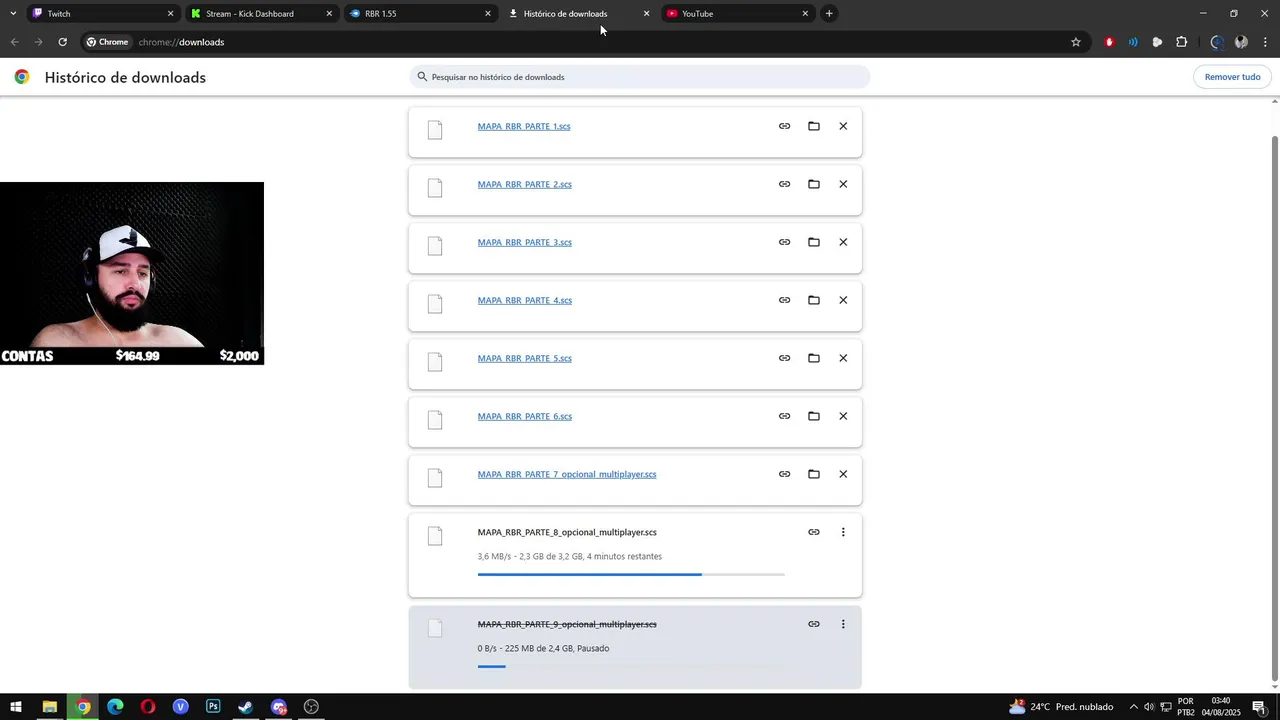Open more actions for paused PARTE_9 download
This screenshot has height=720, width=1280.
pyautogui.click(x=843, y=624)
